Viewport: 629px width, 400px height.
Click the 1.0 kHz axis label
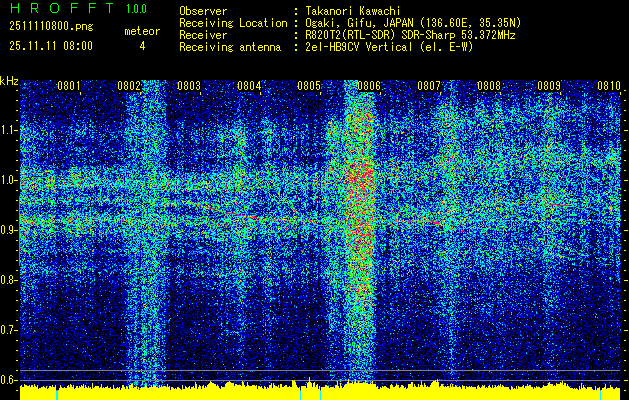pos(8,180)
